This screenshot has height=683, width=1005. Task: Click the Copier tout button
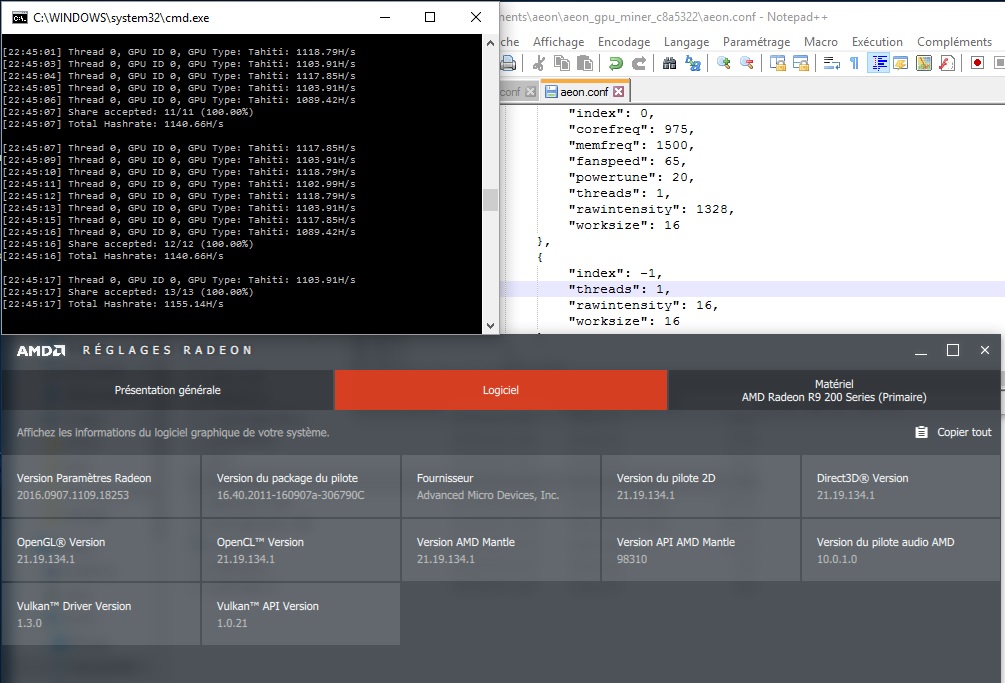tap(953, 432)
